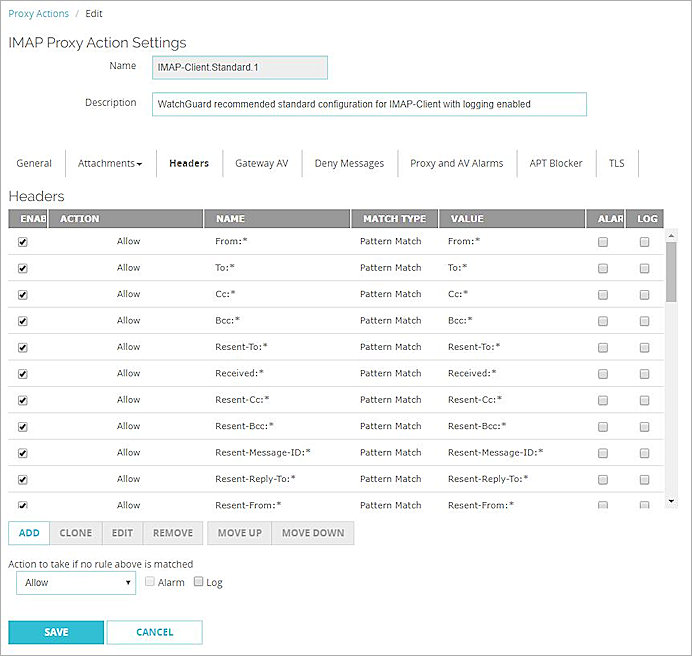Sort by the Match Type column header

[393, 219]
